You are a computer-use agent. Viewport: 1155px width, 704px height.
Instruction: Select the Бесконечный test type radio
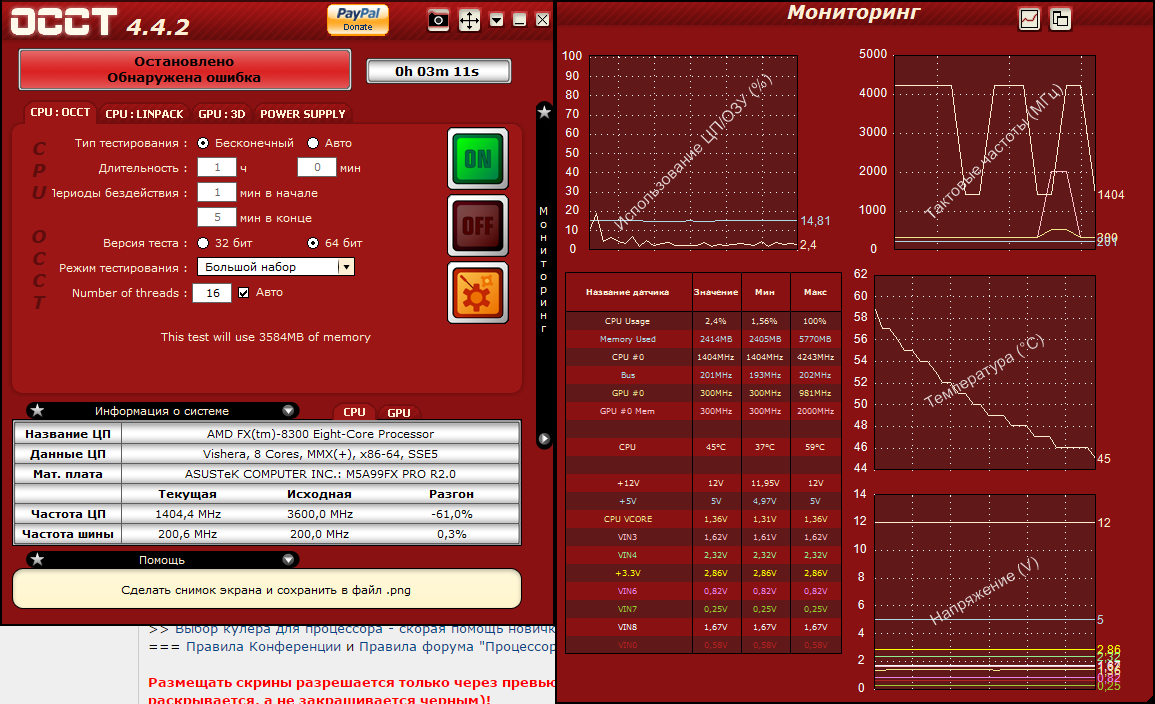[x=203, y=143]
